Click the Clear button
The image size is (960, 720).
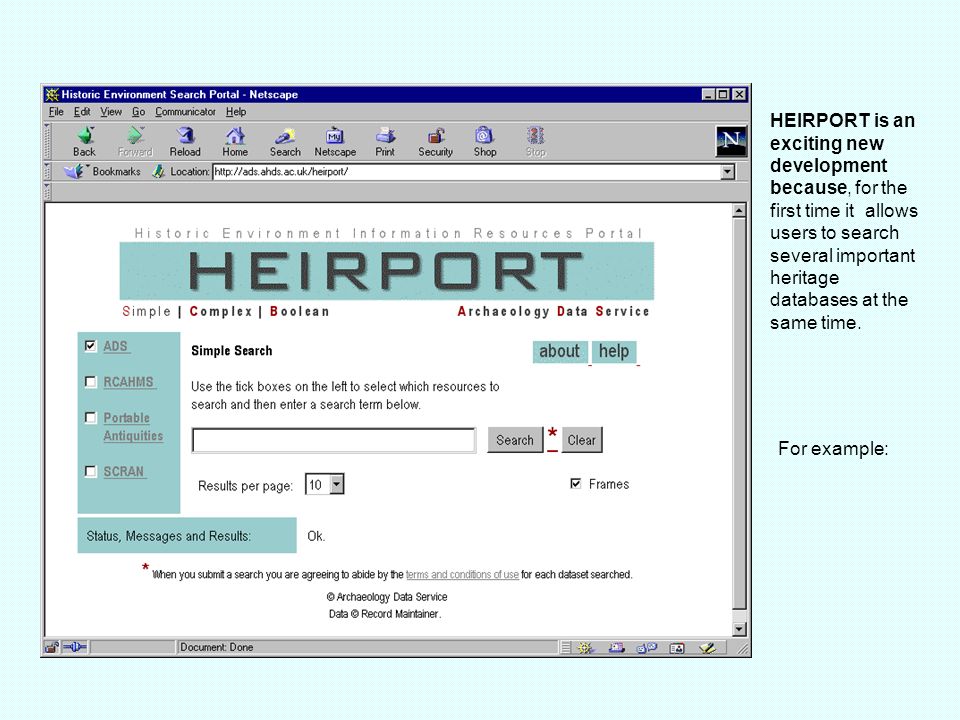click(582, 440)
